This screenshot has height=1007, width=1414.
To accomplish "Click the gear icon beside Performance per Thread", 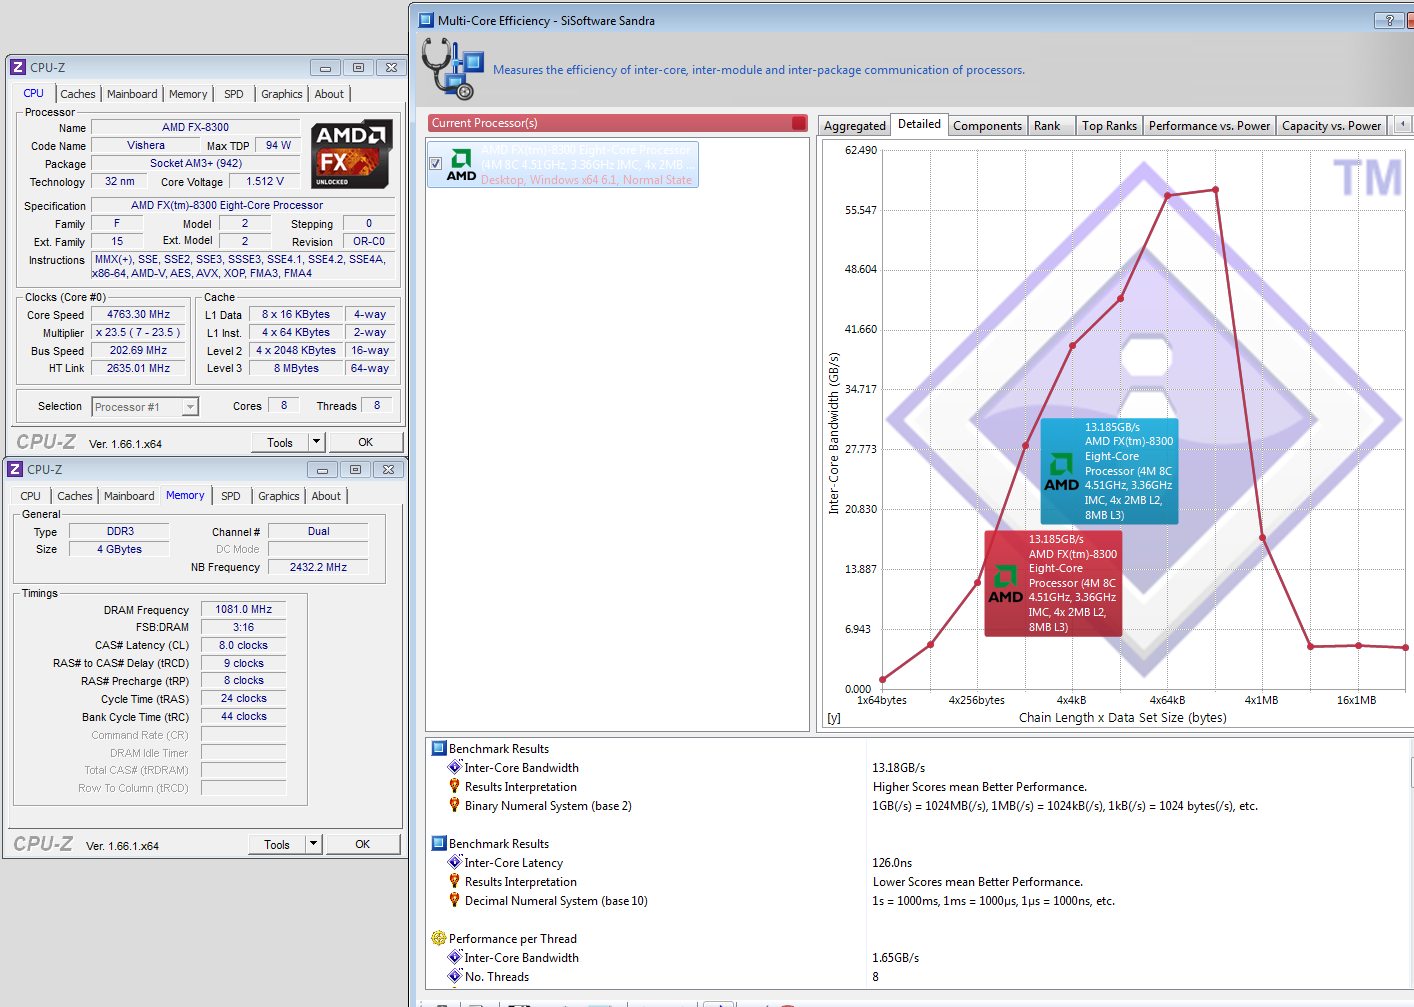I will pos(438,938).
